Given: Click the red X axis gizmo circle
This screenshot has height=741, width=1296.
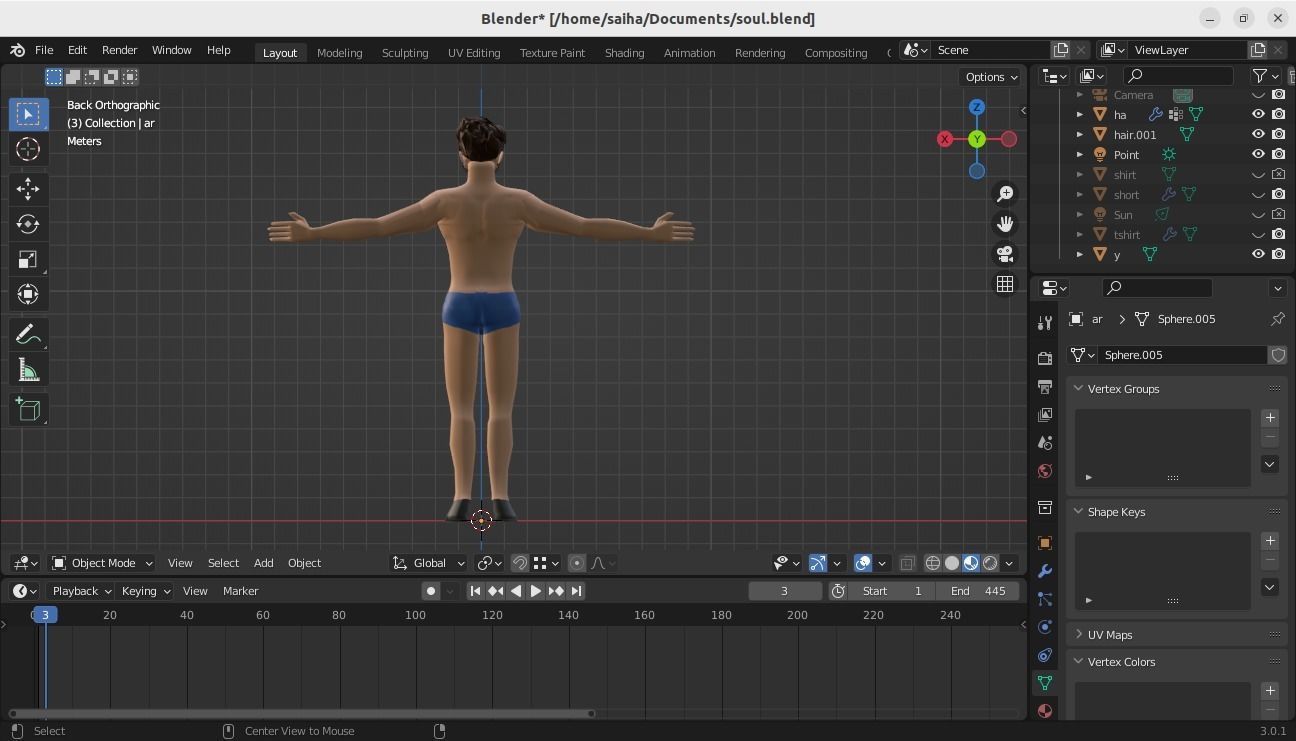Looking at the screenshot, I should click(945, 139).
